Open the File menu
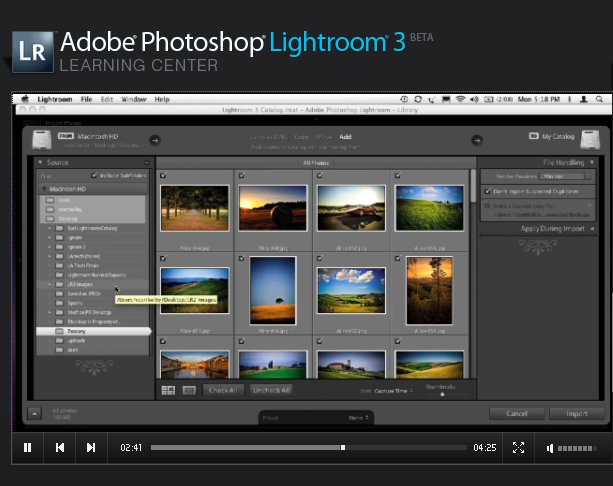Image resolution: width=613 pixels, height=486 pixels. point(87,100)
